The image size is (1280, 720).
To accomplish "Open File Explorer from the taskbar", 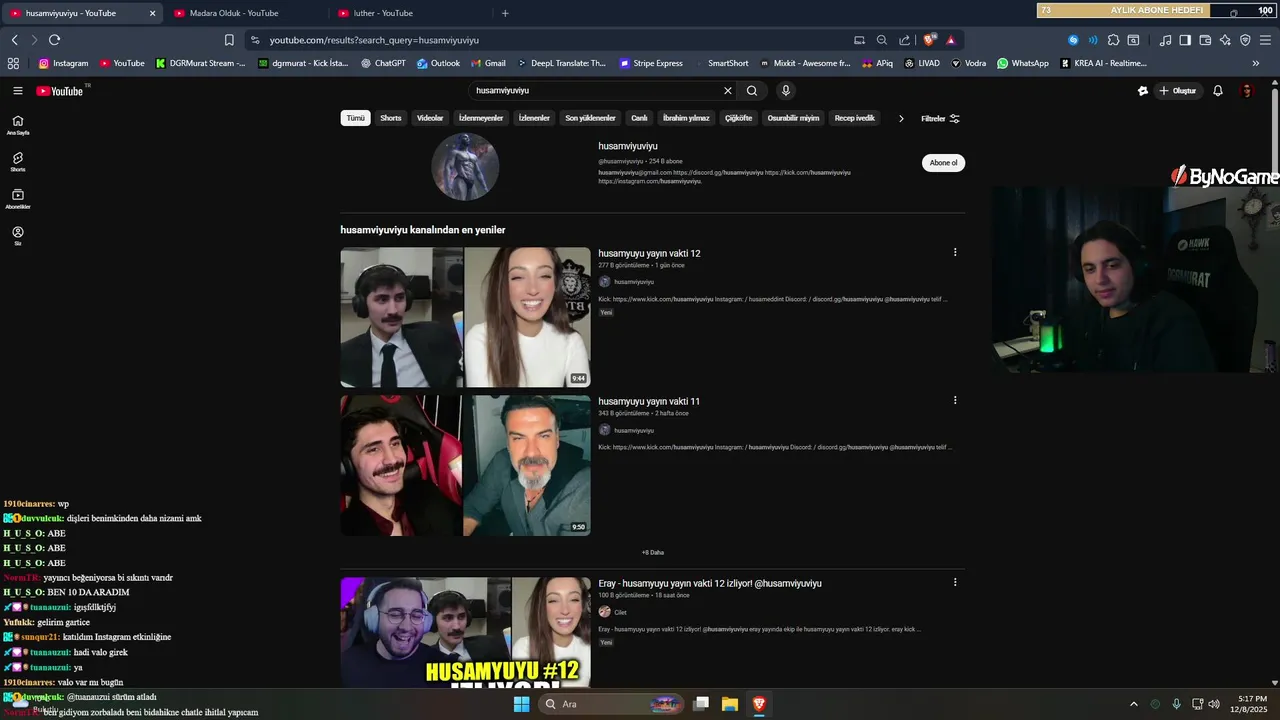I will click(730, 704).
